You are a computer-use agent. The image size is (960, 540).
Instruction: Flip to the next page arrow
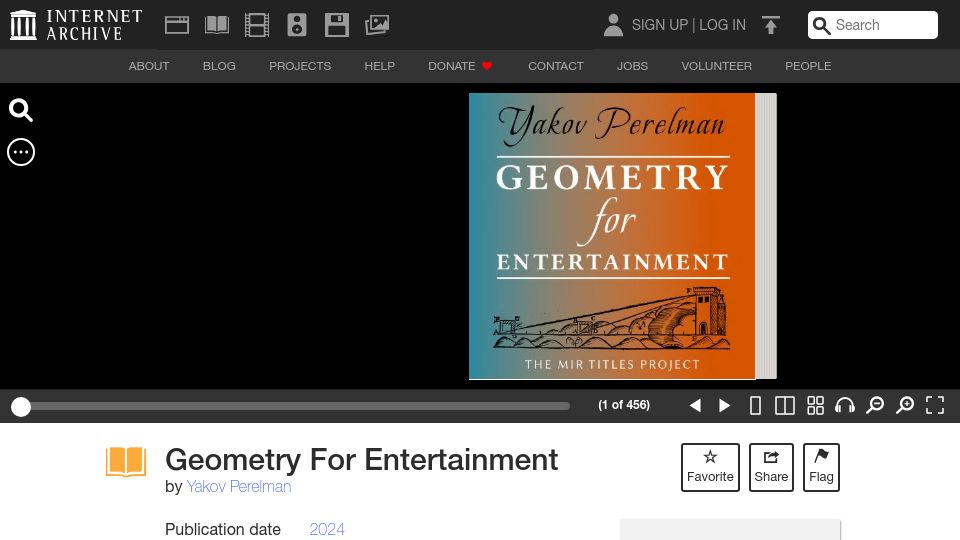click(x=724, y=405)
